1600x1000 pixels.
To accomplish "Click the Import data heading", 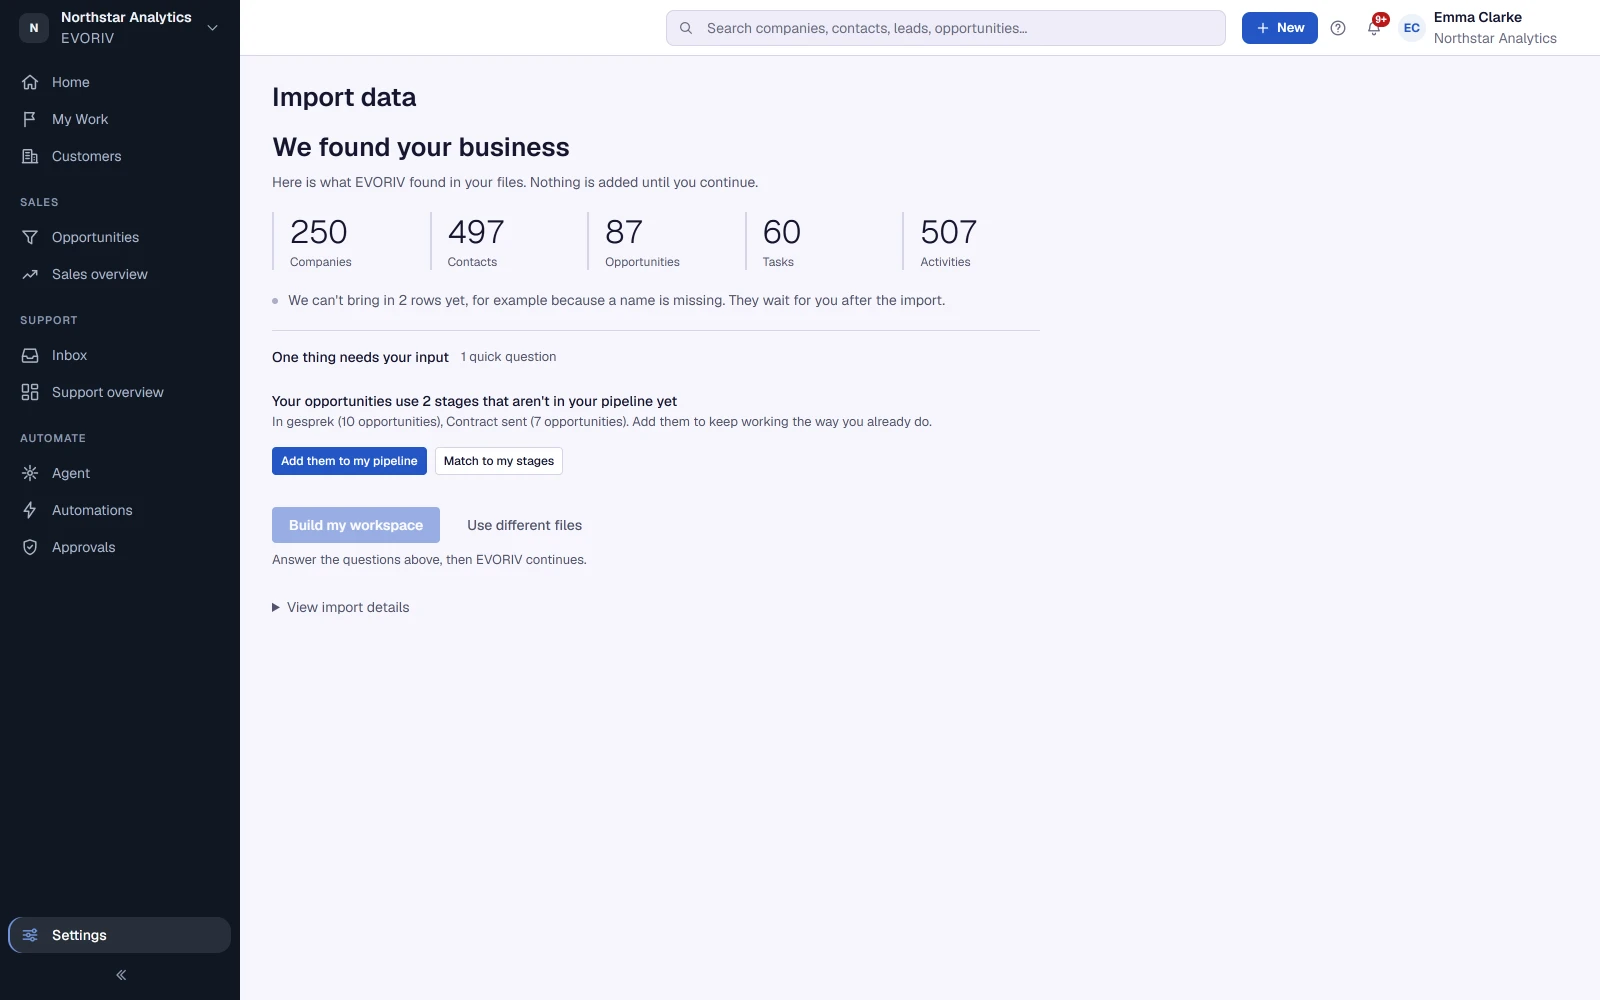I will click(344, 97).
